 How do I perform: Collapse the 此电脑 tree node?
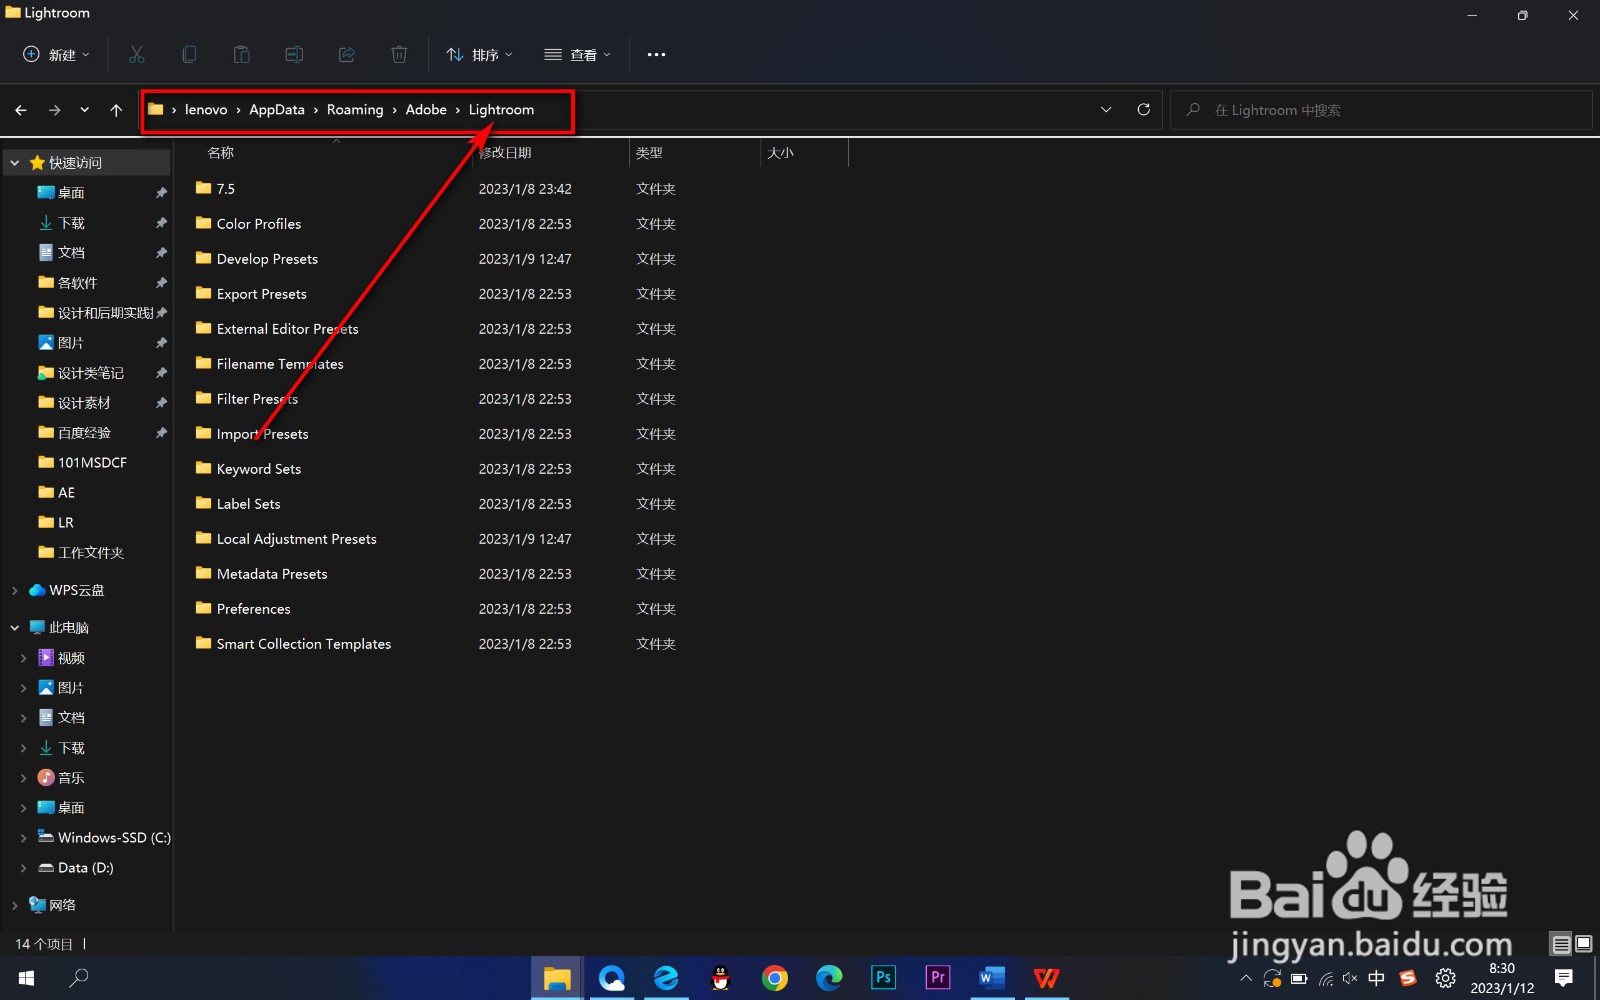(x=15, y=628)
